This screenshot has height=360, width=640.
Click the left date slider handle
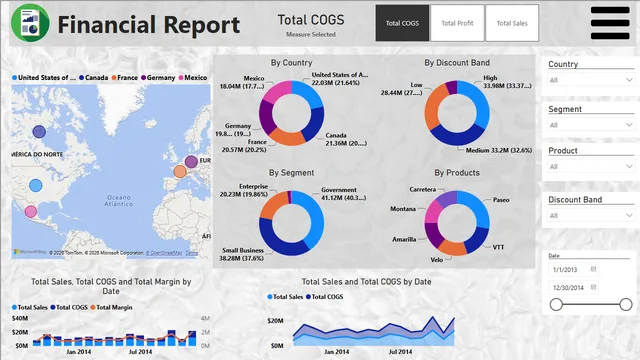coord(556,304)
